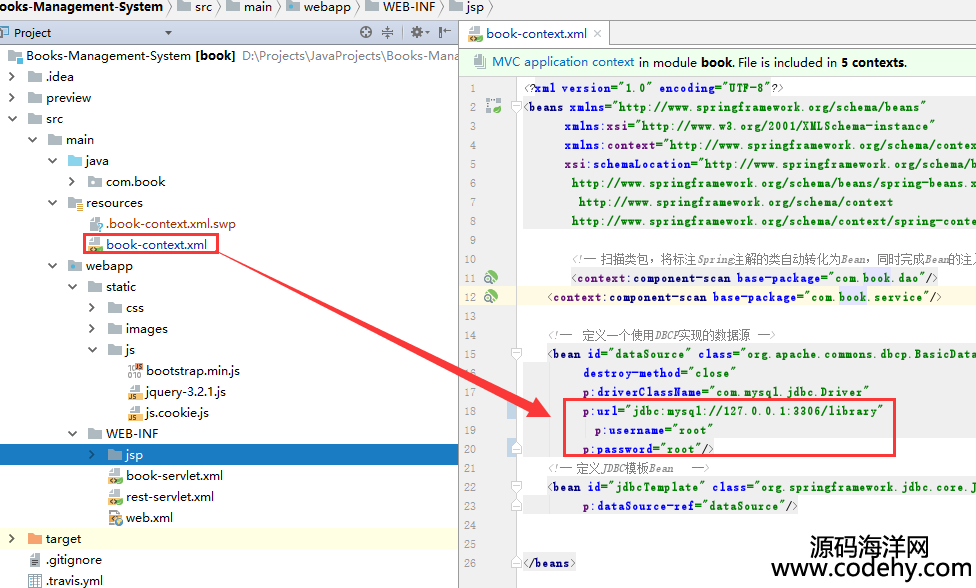The width and height of the screenshot is (976, 588).
Task: Collapse the webapp folder arrow
Action: point(52,266)
